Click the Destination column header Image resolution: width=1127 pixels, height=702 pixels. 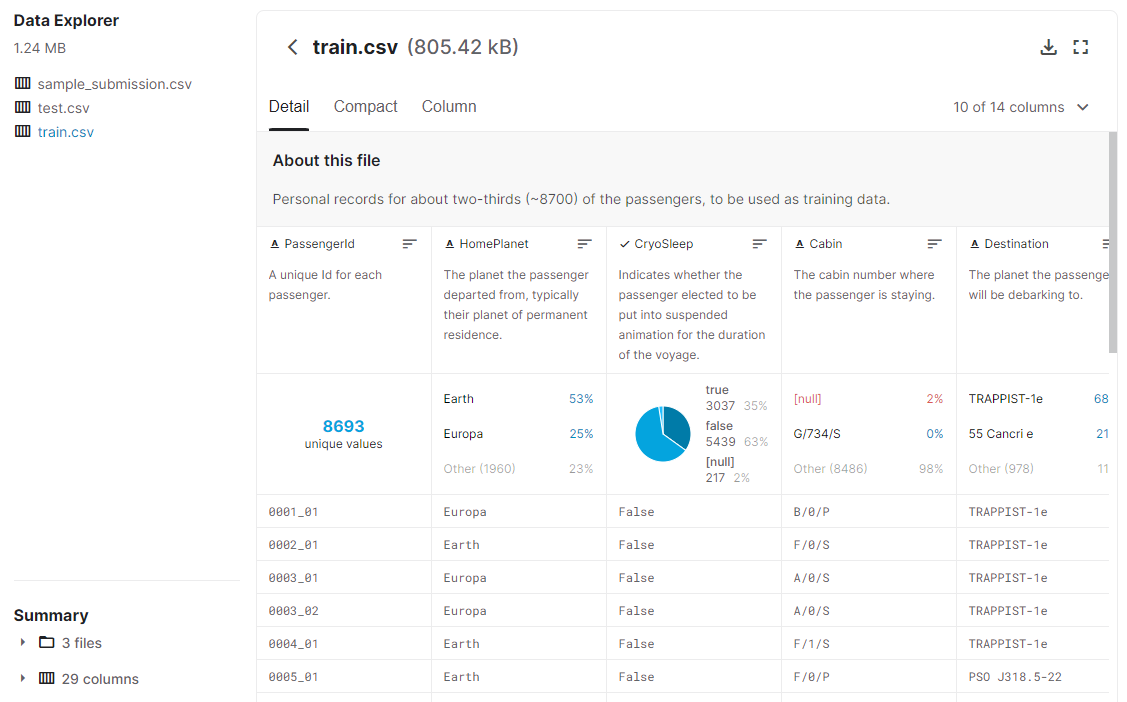coord(1016,244)
